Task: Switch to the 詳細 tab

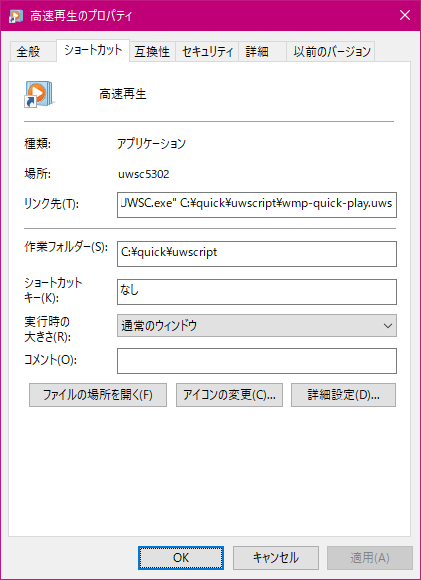Action: [x=262, y=52]
